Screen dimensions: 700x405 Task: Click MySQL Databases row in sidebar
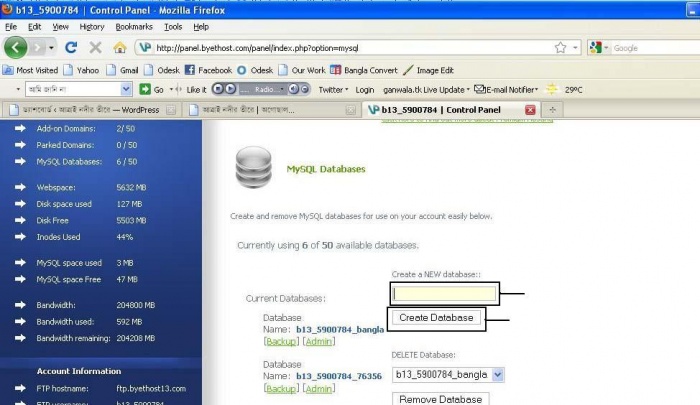[x=76, y=162]
